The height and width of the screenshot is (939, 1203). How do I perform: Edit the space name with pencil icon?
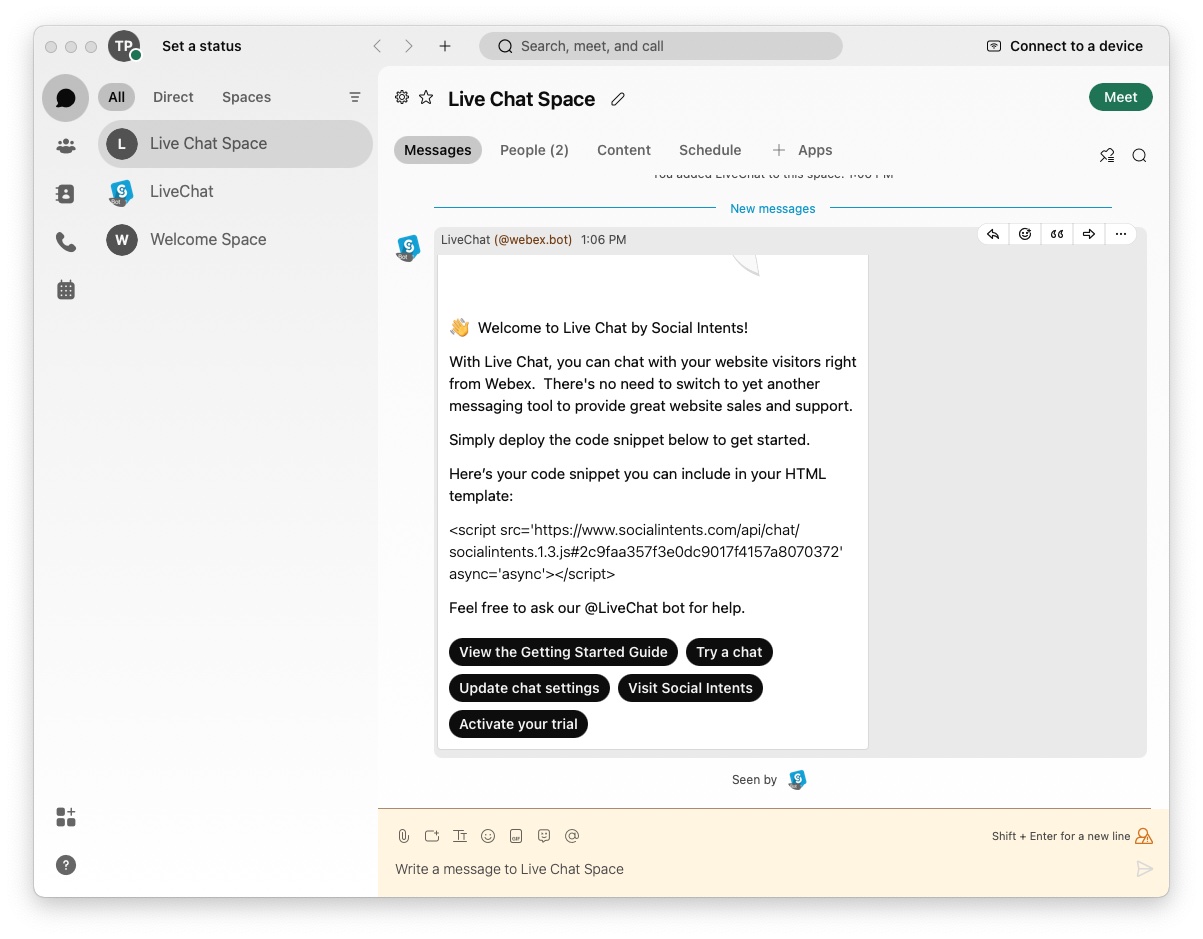pos(618,99)
